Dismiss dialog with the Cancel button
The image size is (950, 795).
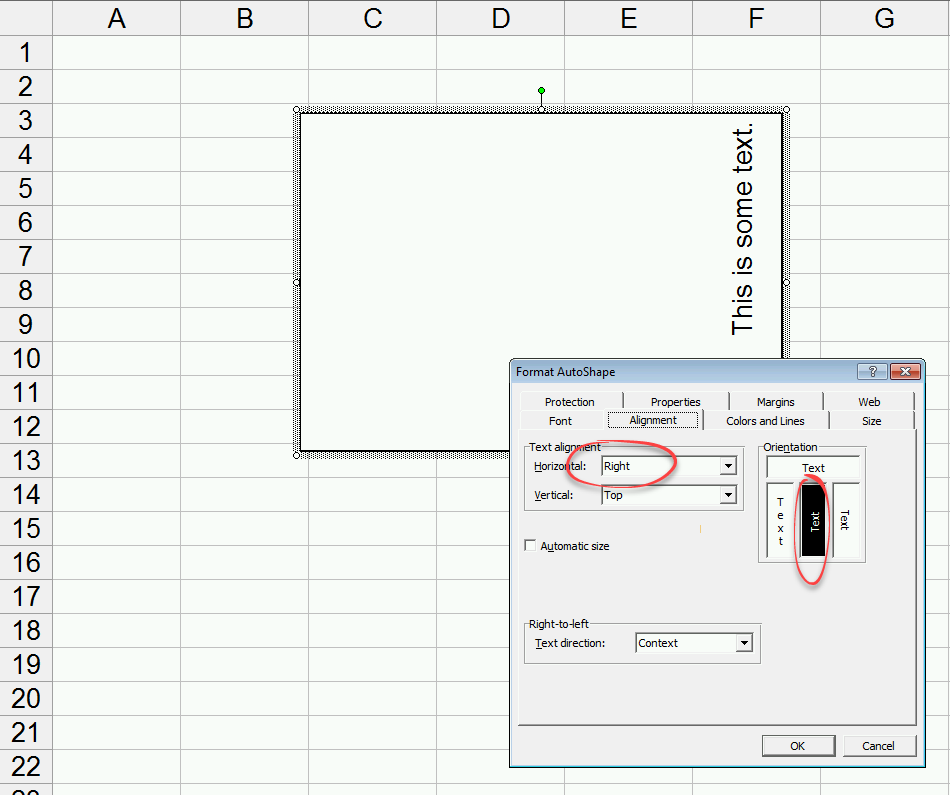click(879, 746)
